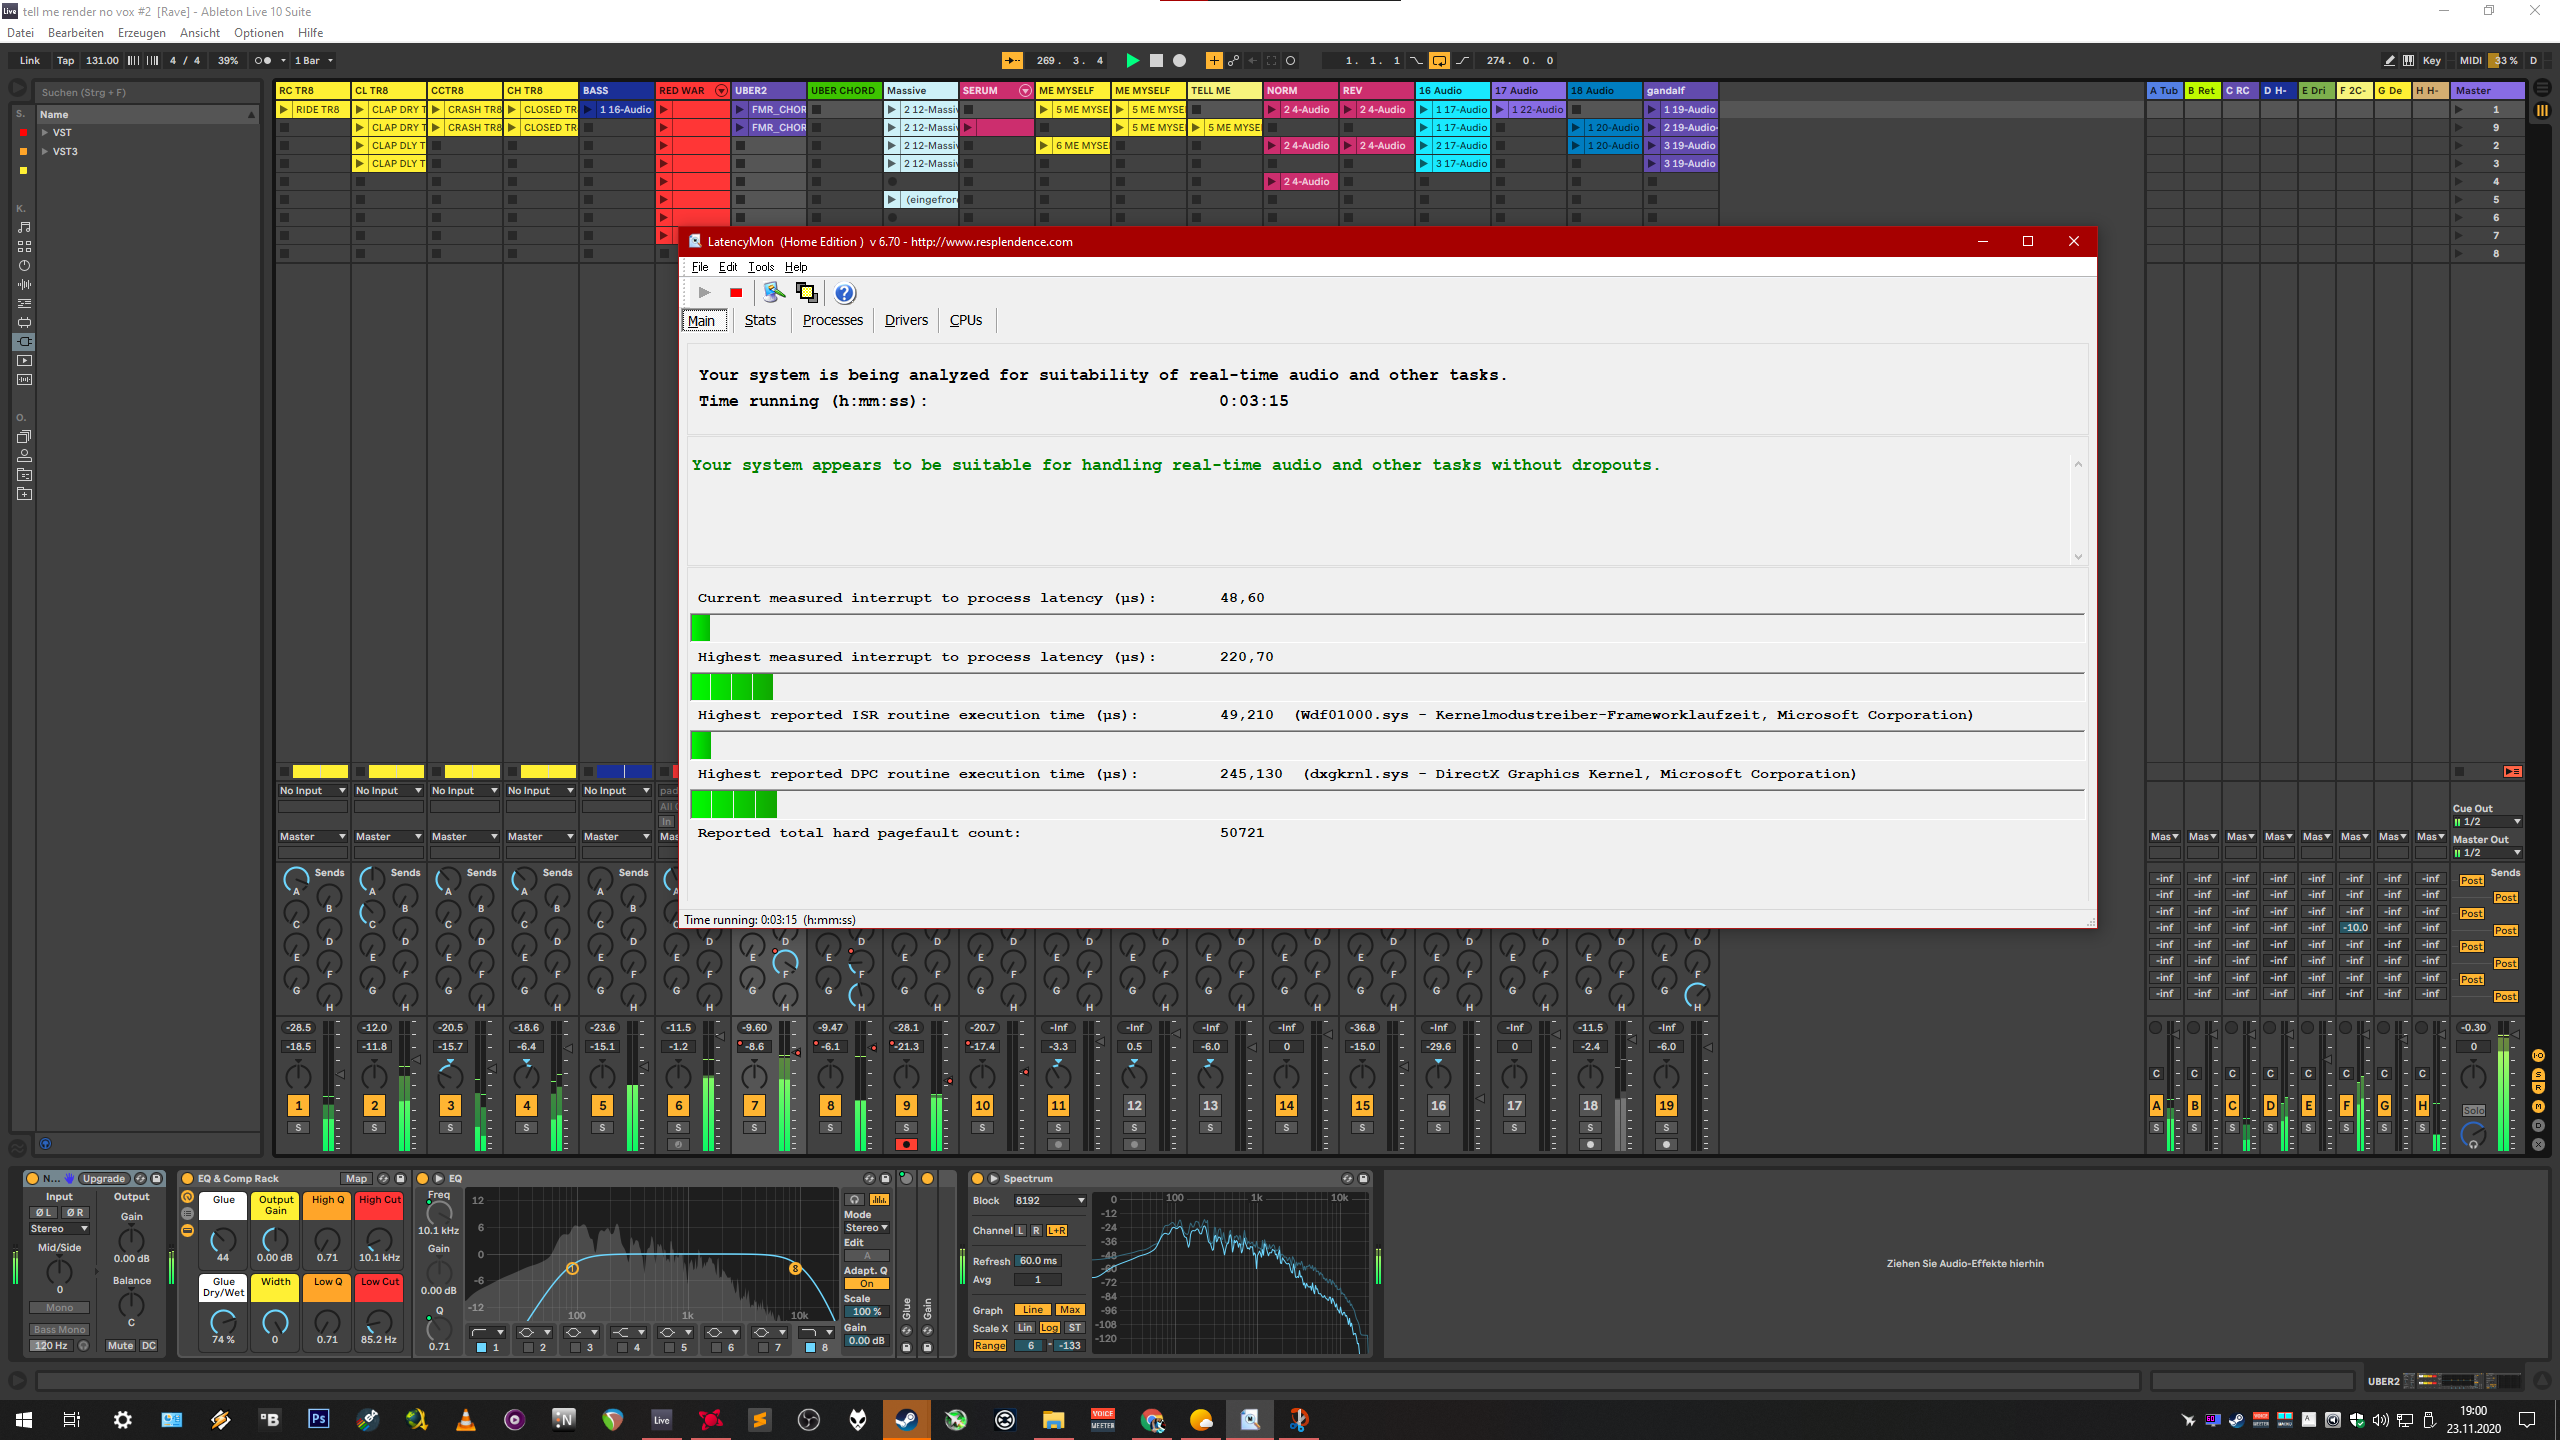
Task: Switch to the LatencyMon Drivers tab
Action: coord(906,320)
